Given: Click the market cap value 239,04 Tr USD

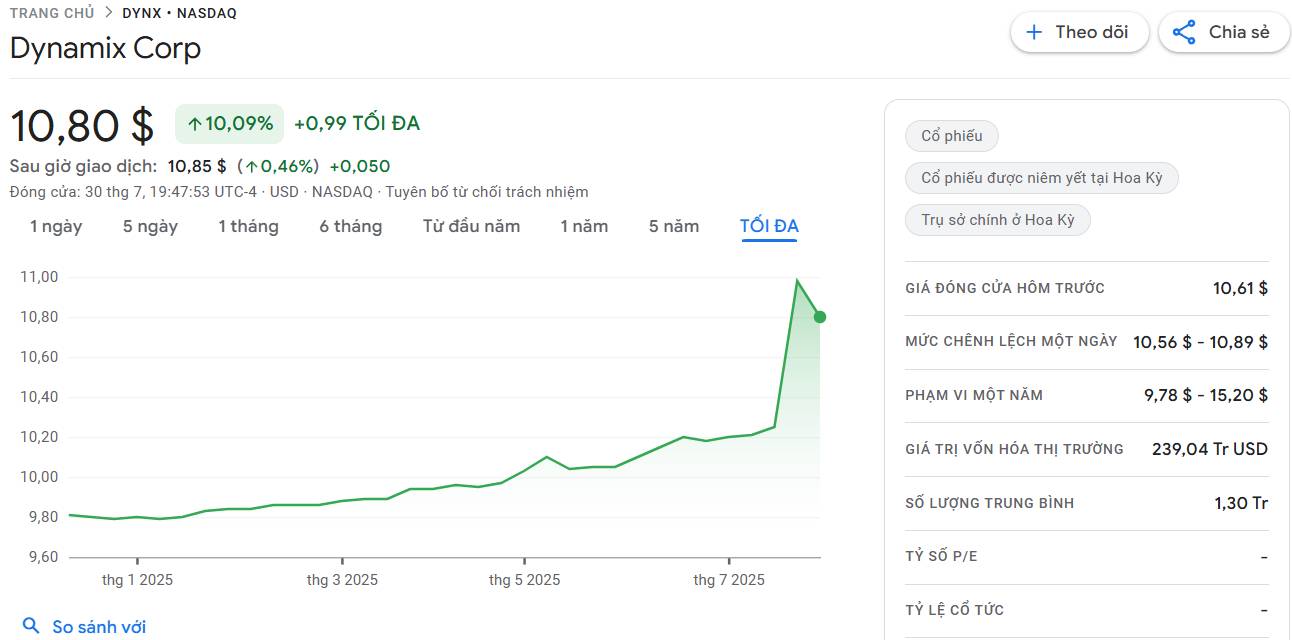Looking at the screenshot, I should pos(1210,449).
